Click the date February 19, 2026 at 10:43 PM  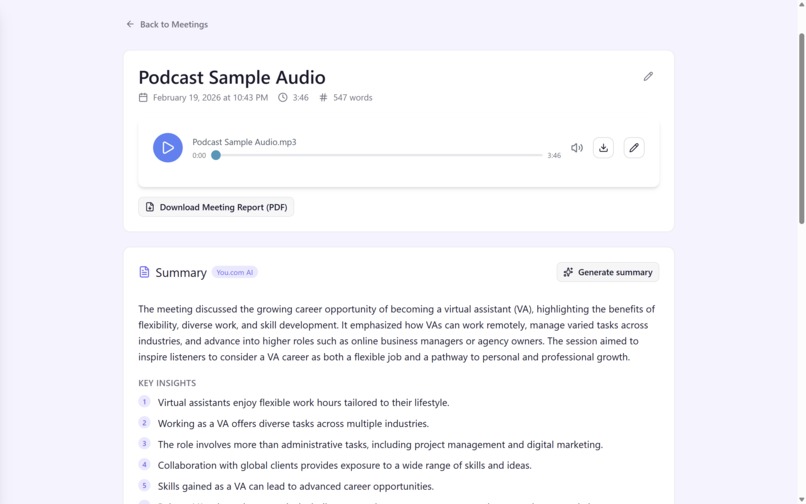210,97
